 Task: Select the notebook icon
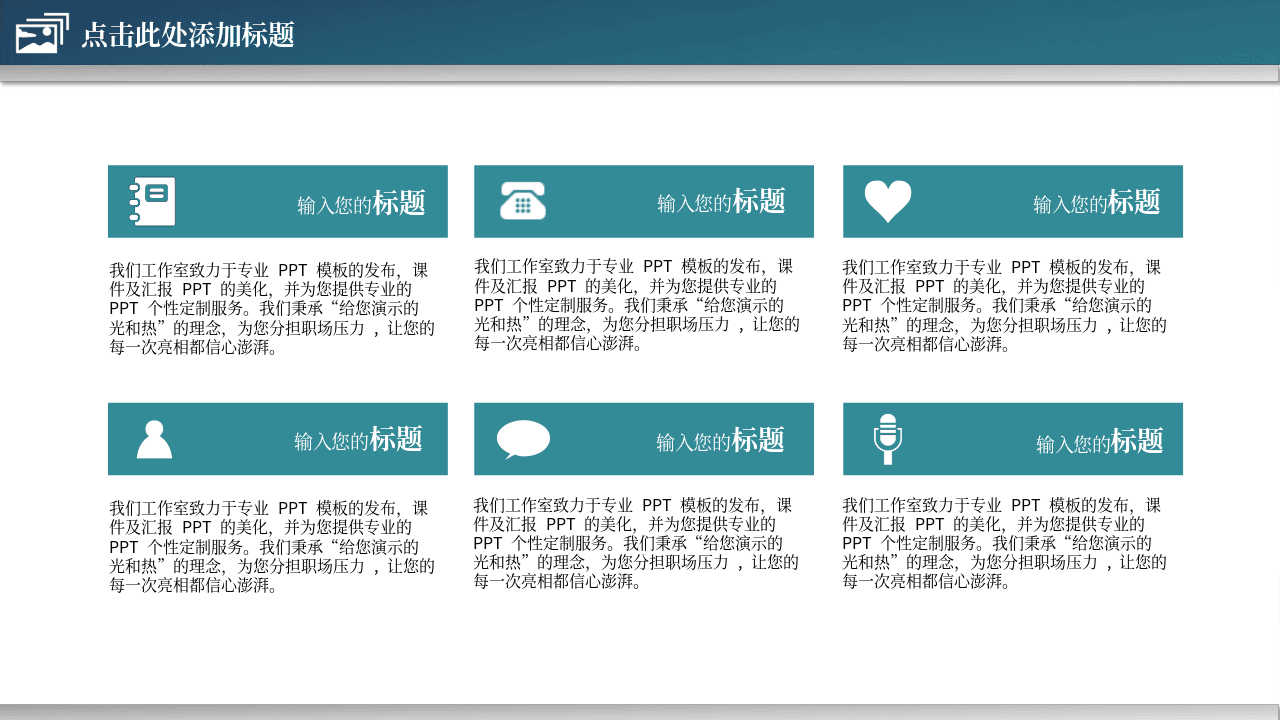[152, 201]
